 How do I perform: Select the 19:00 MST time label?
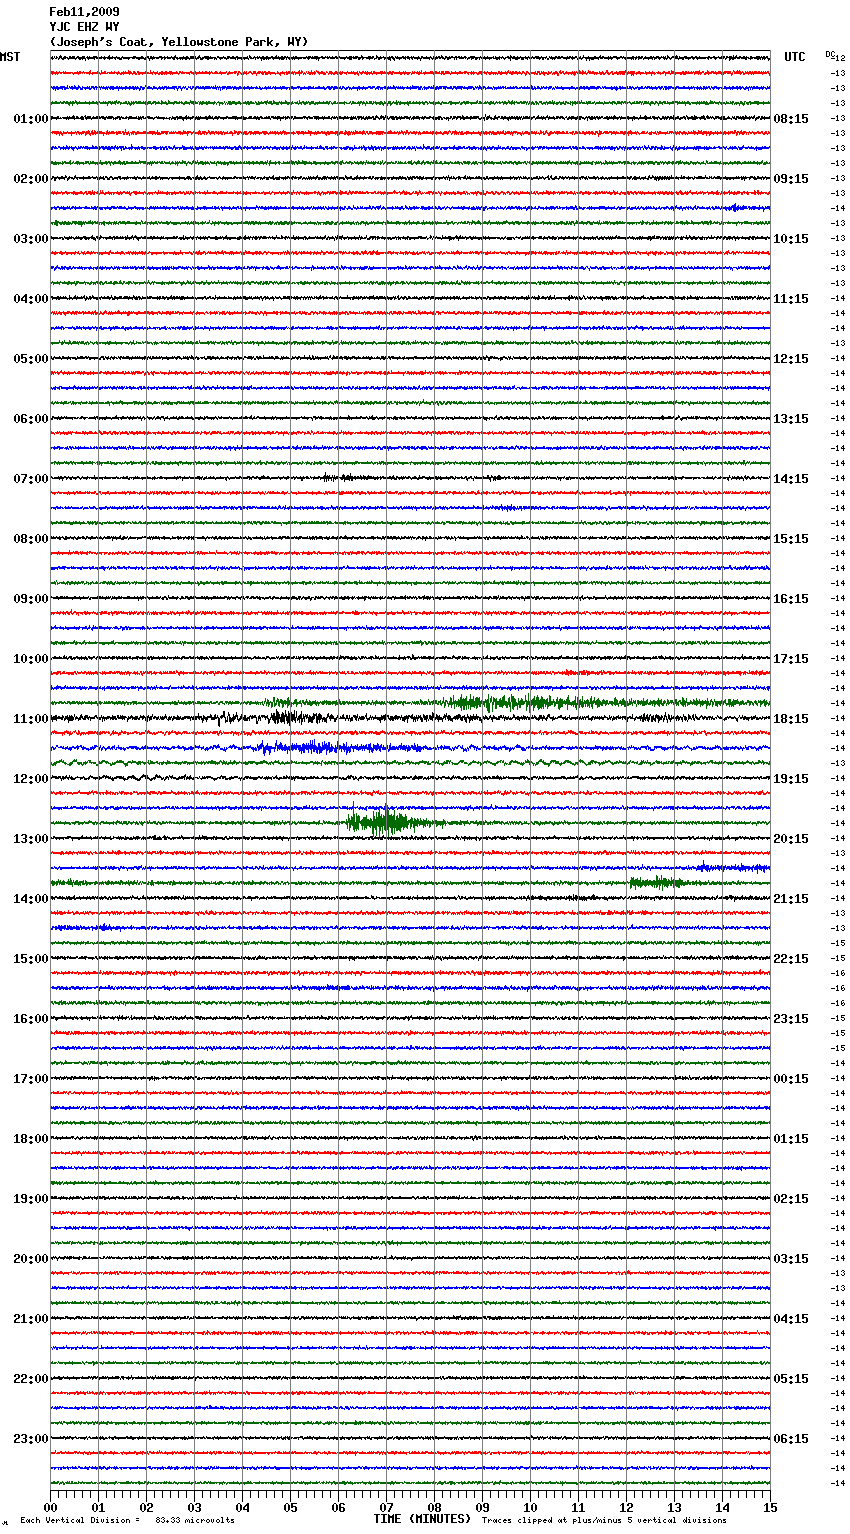pyautogui.click(x=31, y=1199)
